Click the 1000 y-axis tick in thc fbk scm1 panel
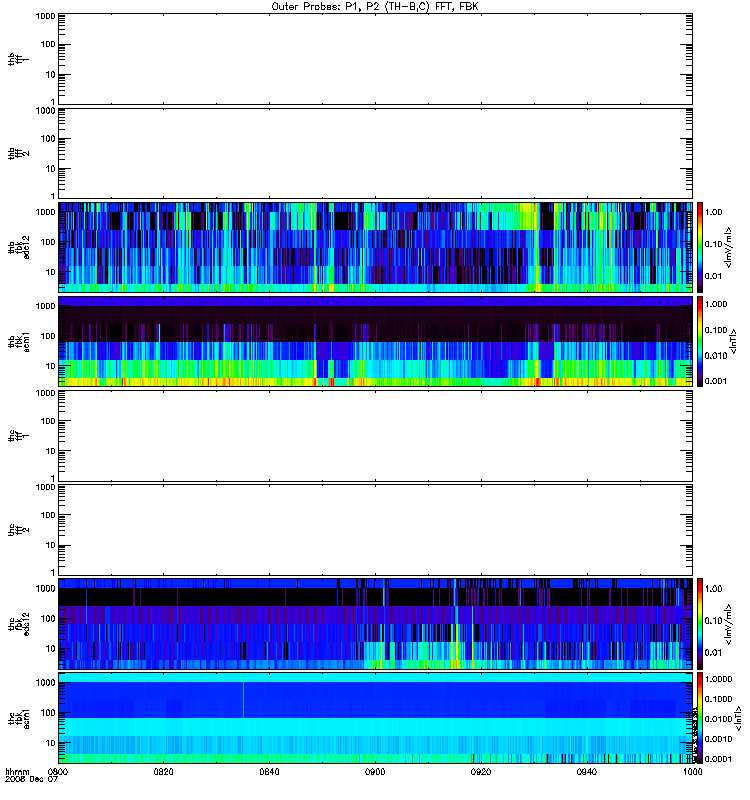 point(45,683)
